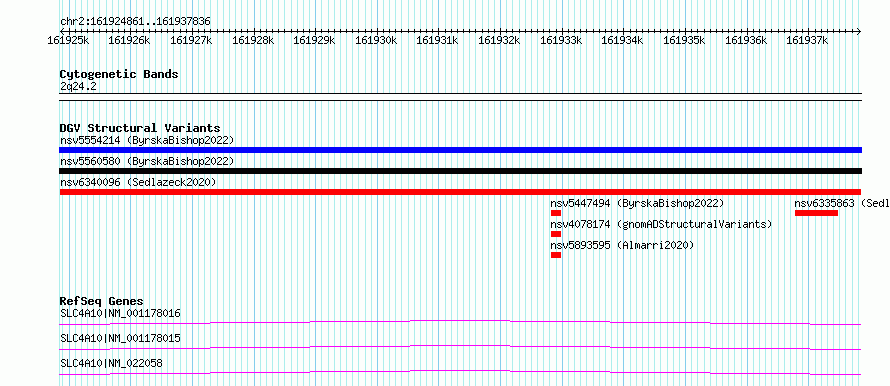Open the nsv6335863 label

842,203
